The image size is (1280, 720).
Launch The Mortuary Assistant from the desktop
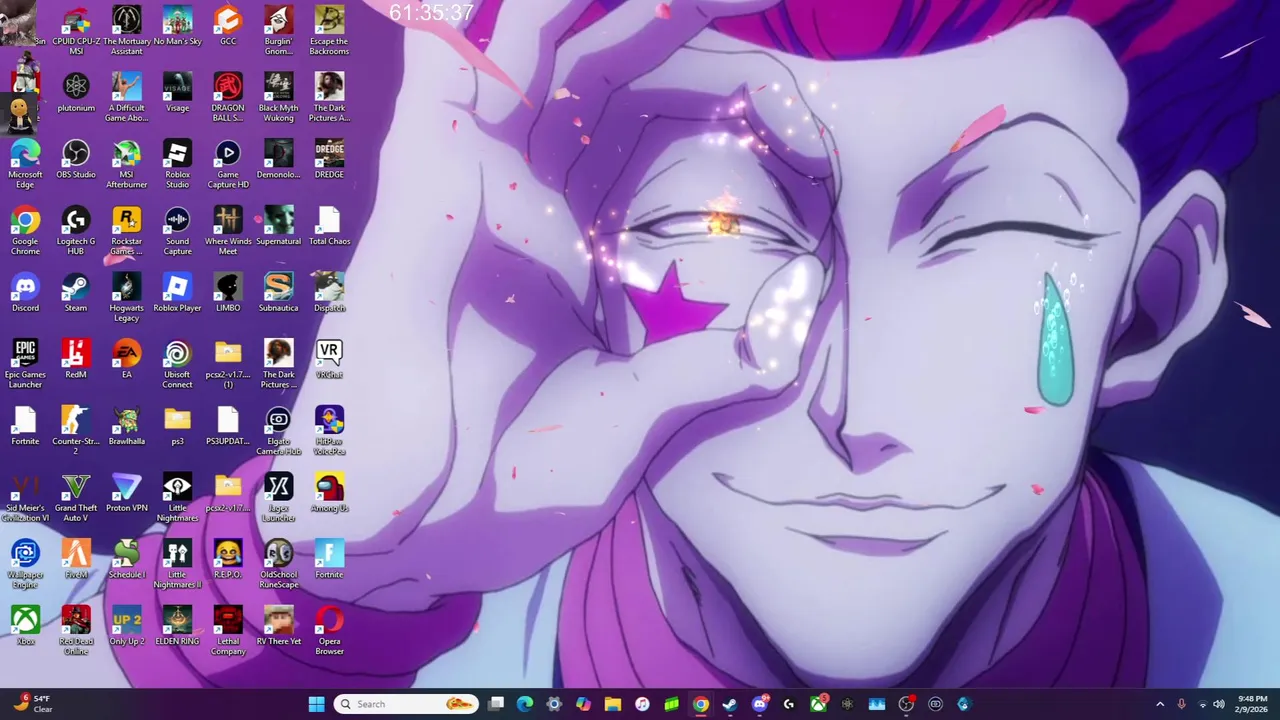click(127, 30)
